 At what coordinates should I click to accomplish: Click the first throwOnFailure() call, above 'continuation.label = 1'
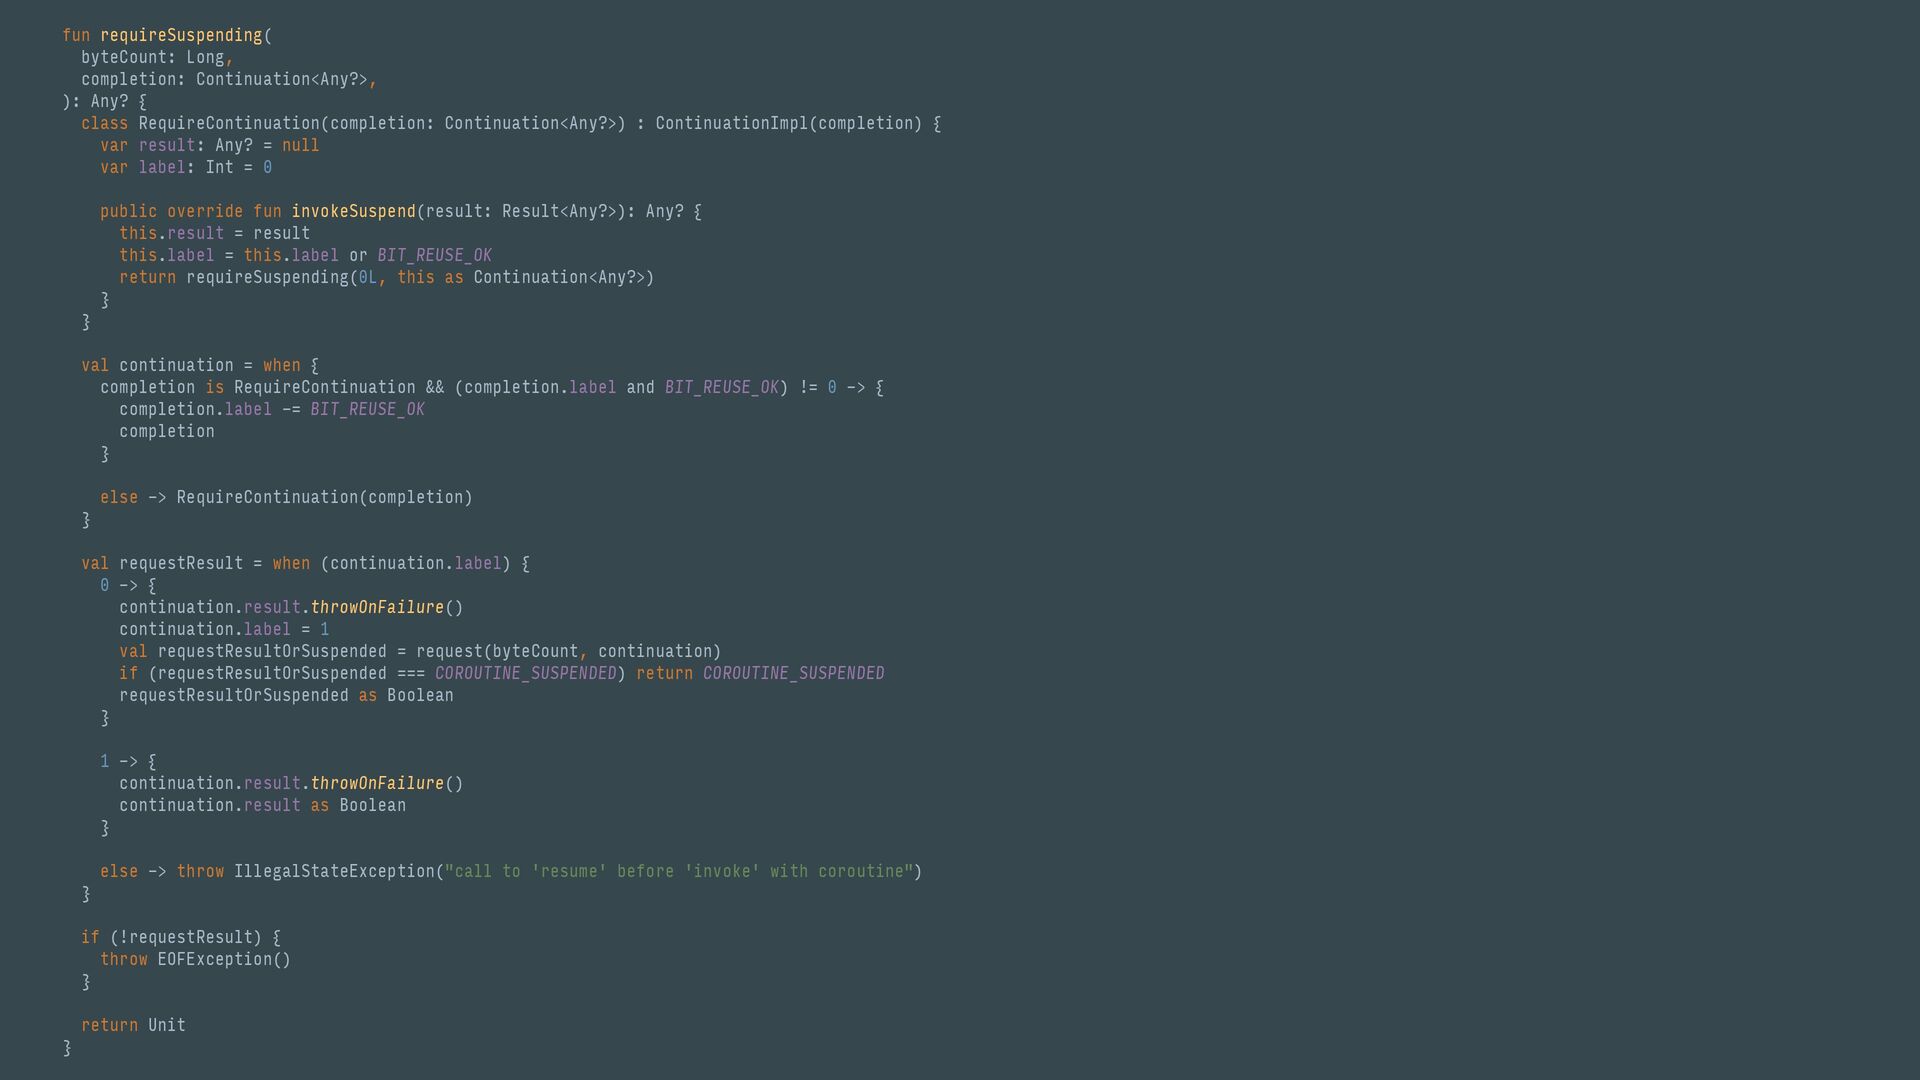[x=387, y=608]
